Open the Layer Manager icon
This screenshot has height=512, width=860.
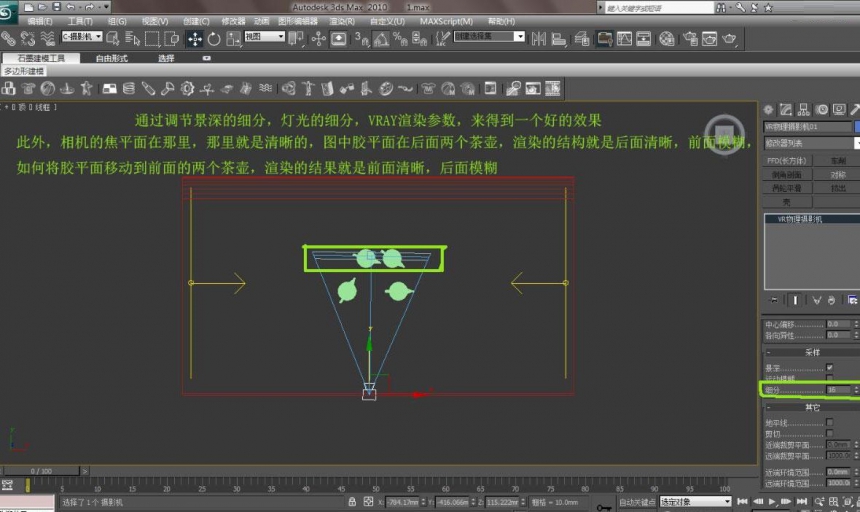point(582,38)
